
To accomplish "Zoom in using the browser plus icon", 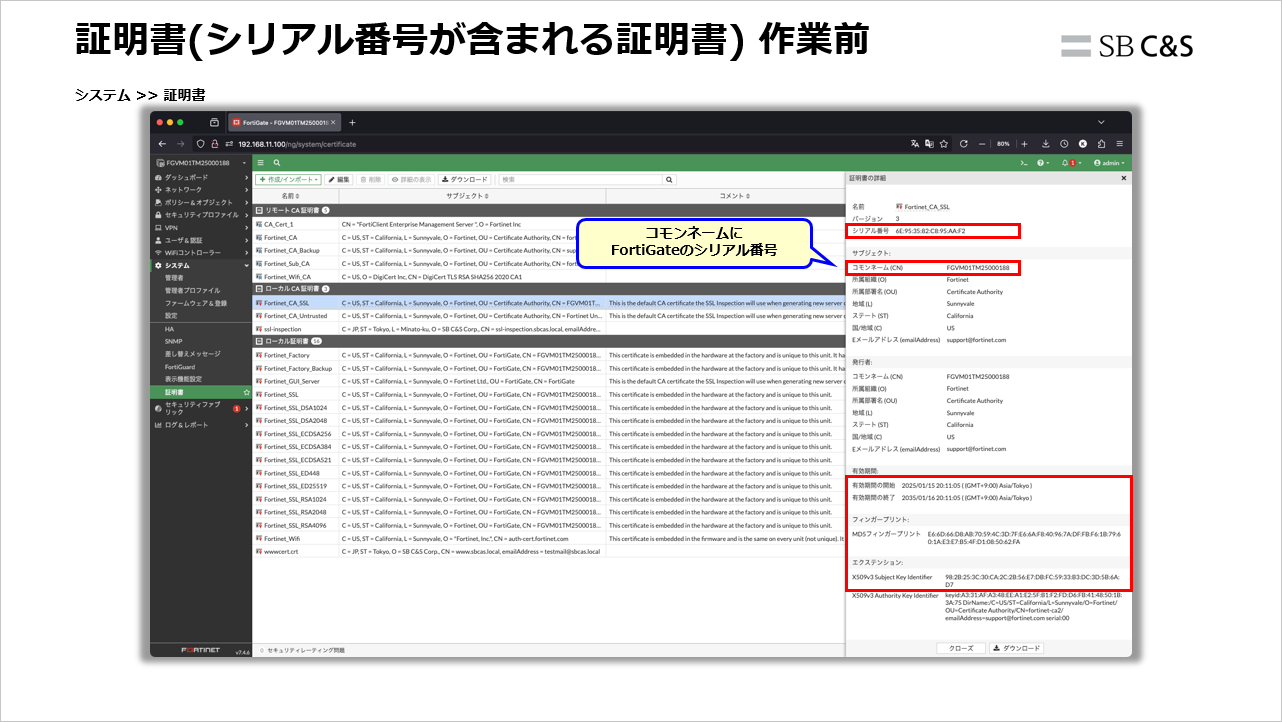I will click(x=1024, y=143).
